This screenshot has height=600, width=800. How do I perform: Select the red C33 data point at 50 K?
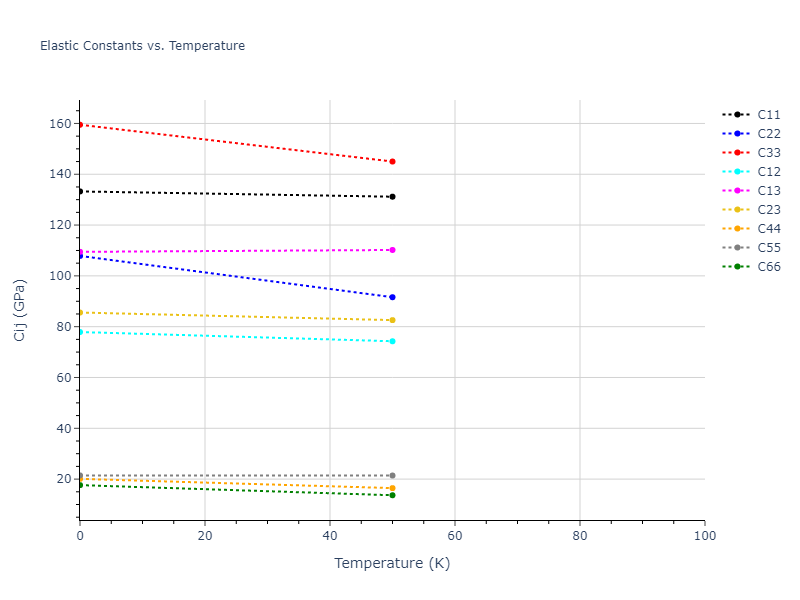(392, 161)
